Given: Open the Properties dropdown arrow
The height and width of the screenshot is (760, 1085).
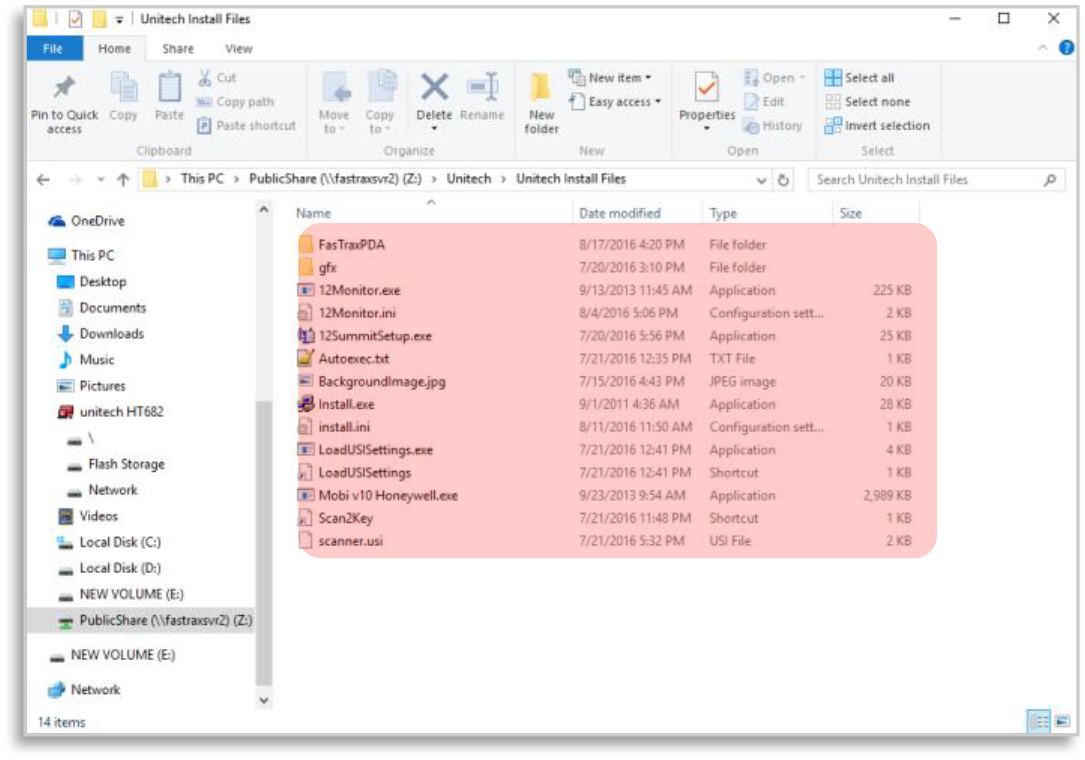Looking at the screenshot, I should (x=706, y=129).
